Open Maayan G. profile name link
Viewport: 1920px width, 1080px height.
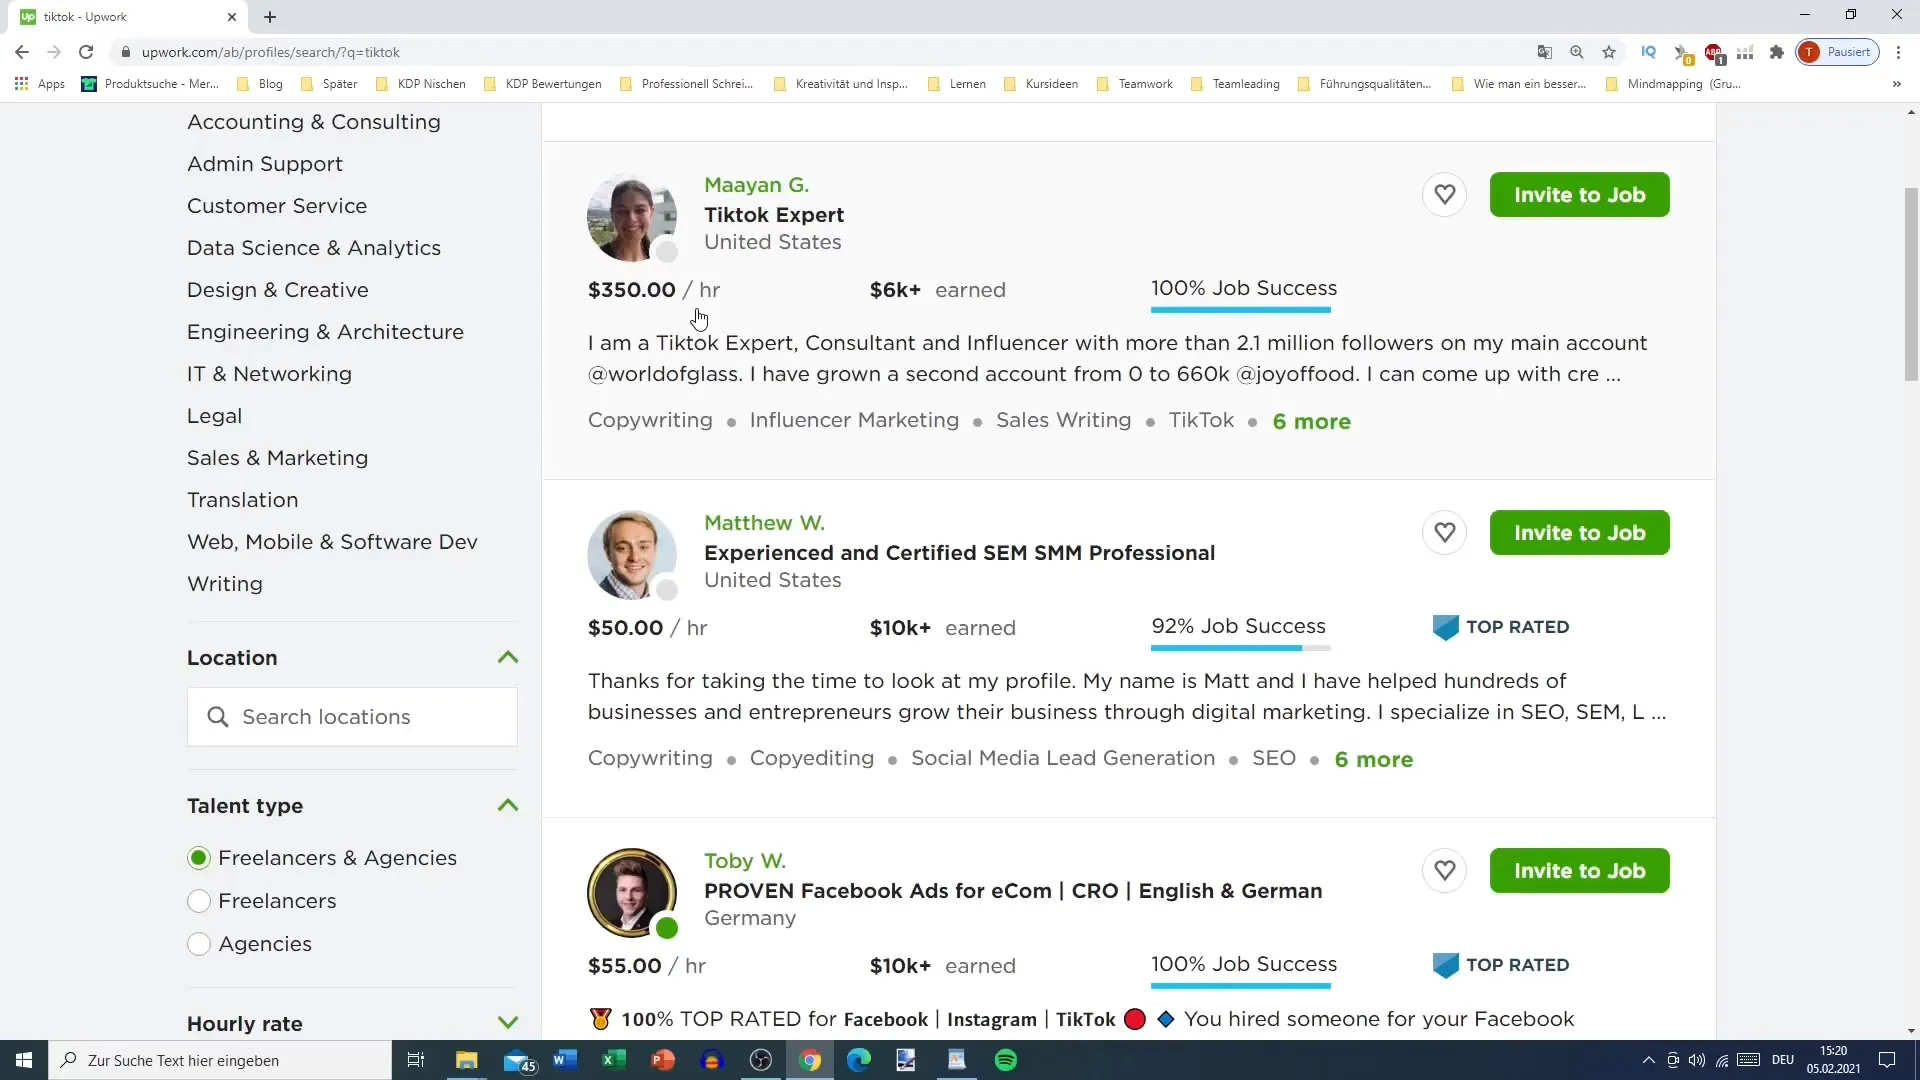[x=756, y=185]
